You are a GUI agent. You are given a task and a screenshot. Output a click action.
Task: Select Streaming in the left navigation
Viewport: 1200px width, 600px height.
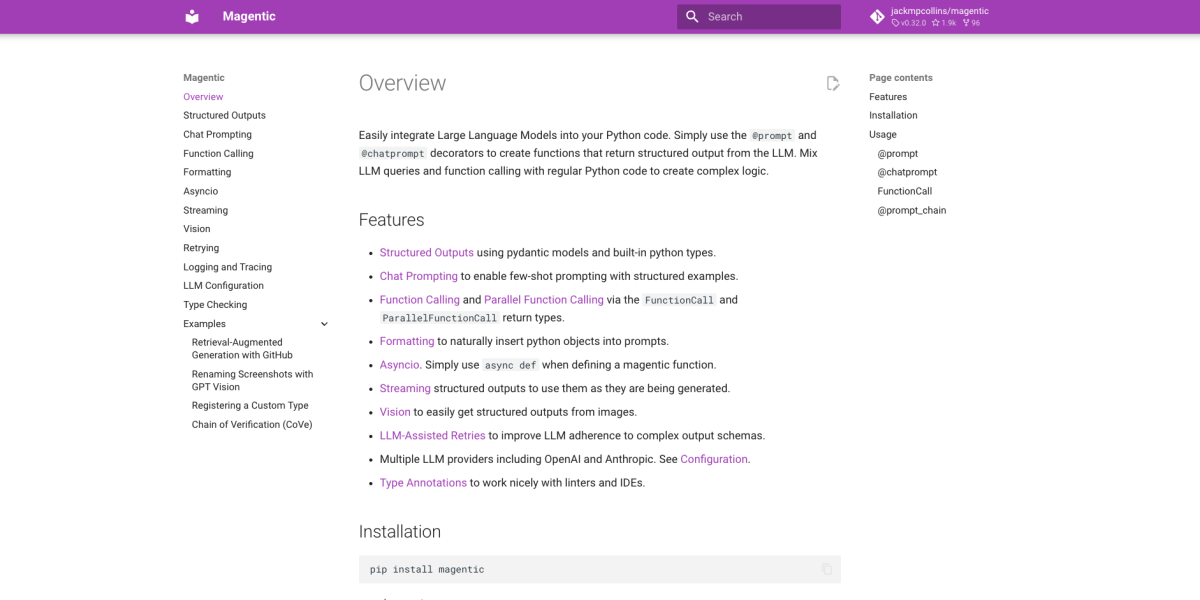point(205,211)
